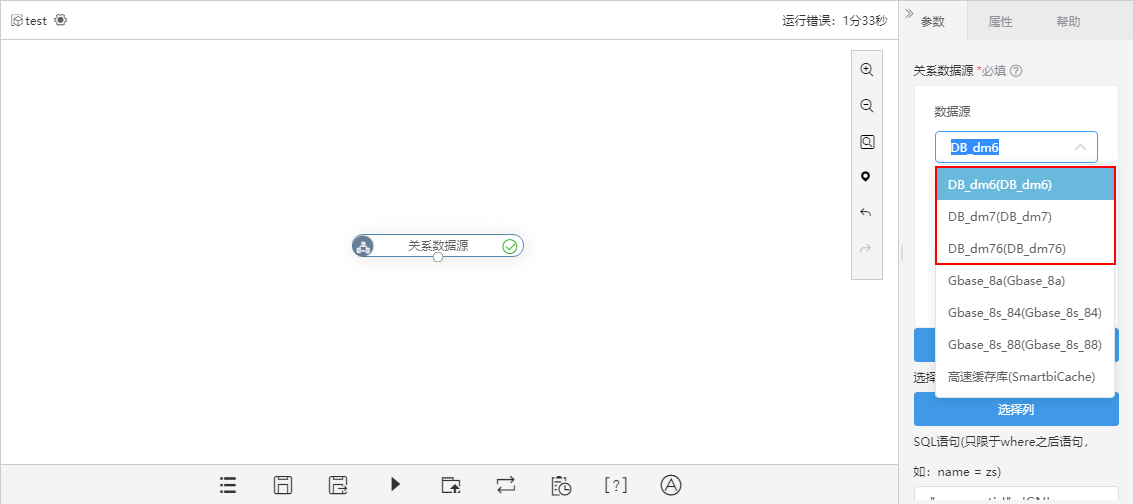Click the 数据源 combo box showing DB_dm6

point(1016,147)
